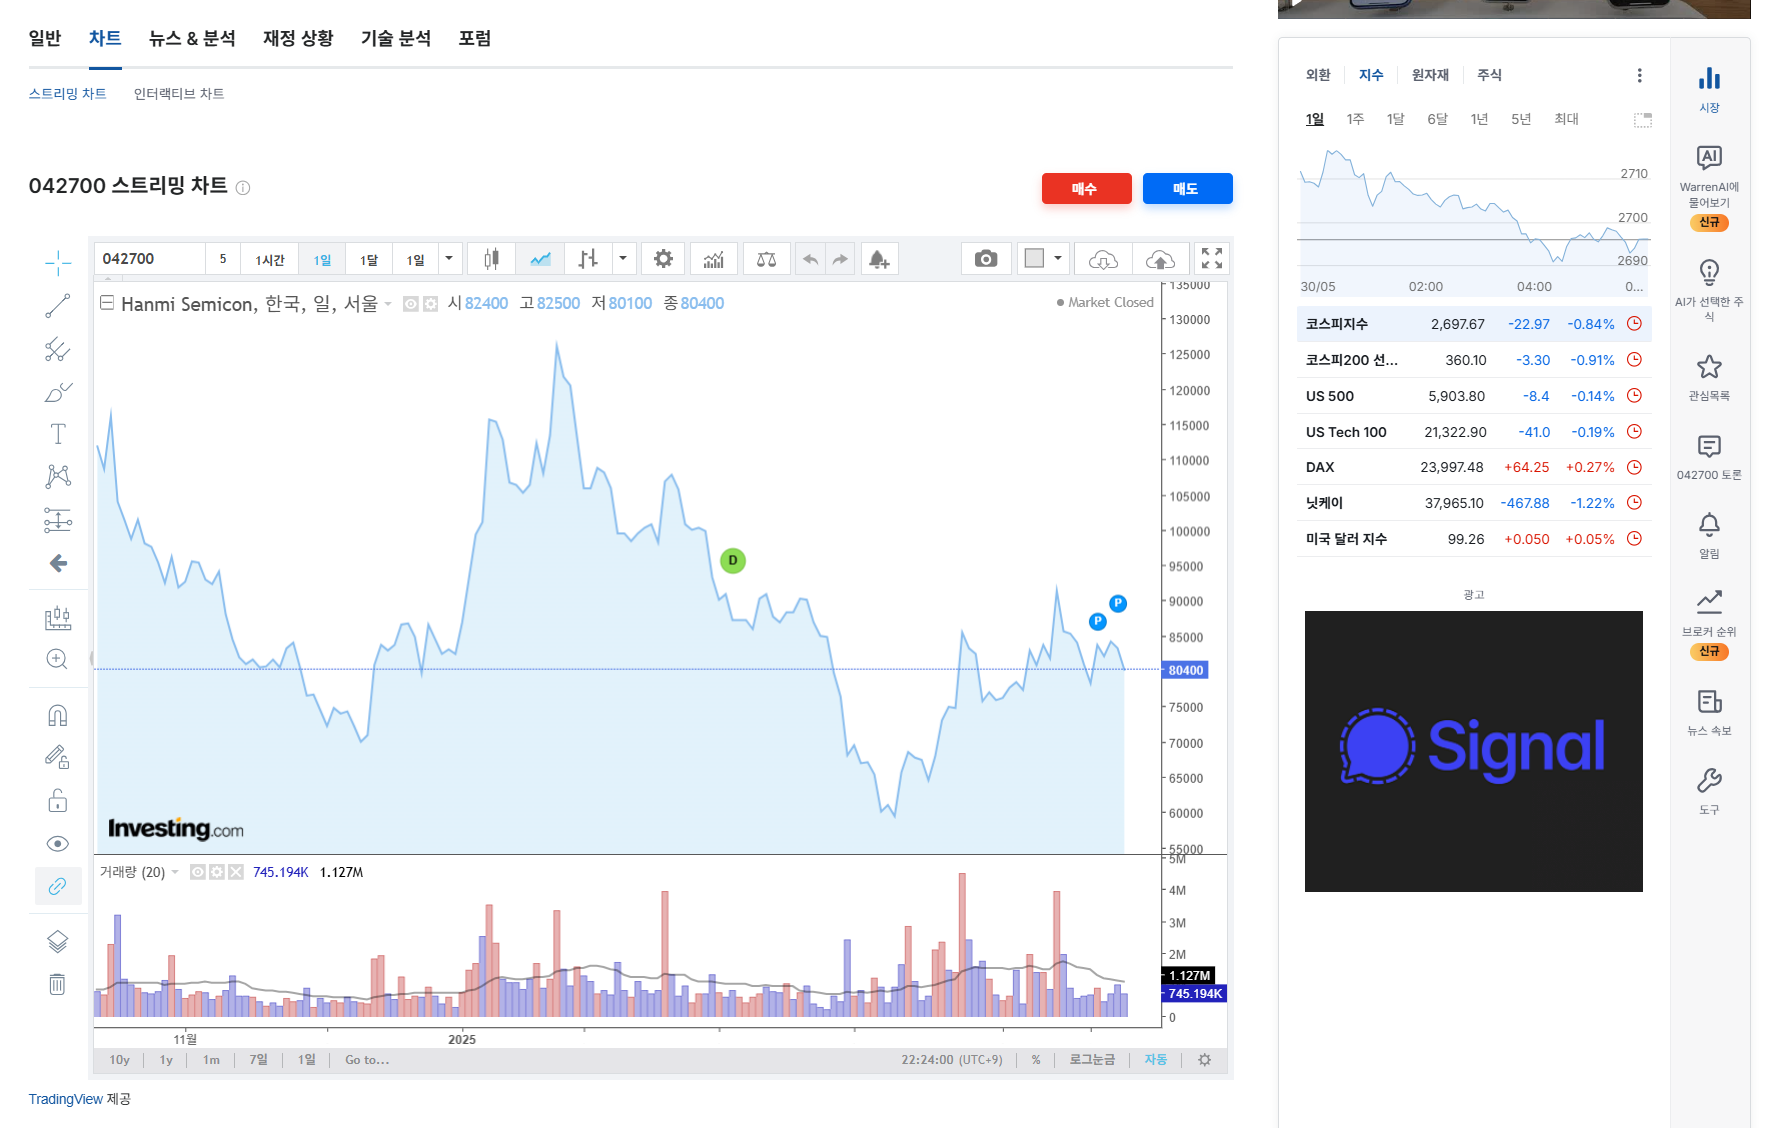Viewport: 1771px width, 1128px height.
Task: Enable the magnet snapping tool
Action: point(58,714)
